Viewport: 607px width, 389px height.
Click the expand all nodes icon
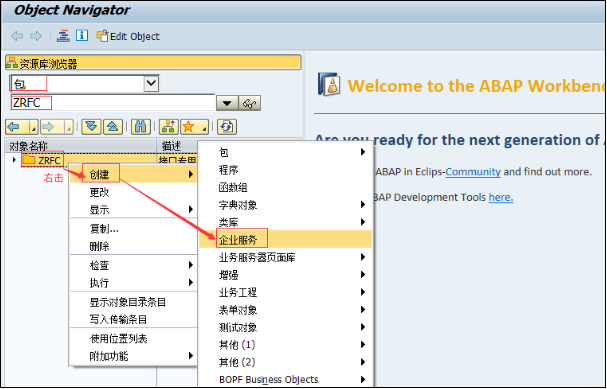click(x=91, y=127)
